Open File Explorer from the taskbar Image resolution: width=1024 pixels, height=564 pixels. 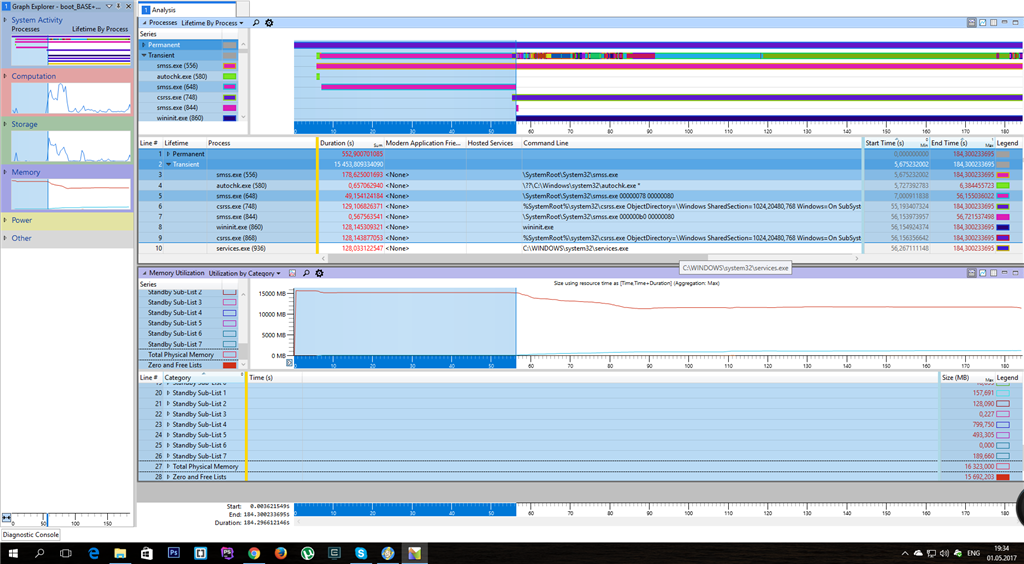(120, 553)
